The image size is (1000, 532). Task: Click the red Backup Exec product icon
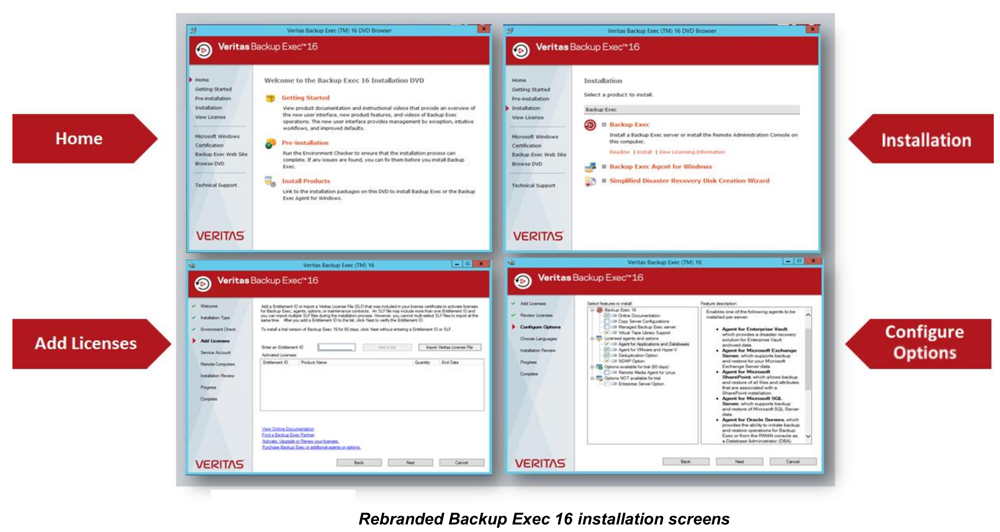click(590, 125)
